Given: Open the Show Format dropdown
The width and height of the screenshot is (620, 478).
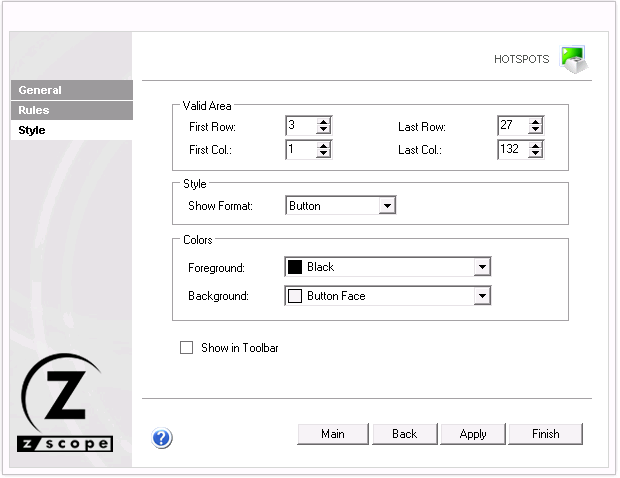Looking at the screenshot, I should pyautogui.click(x=387, y=206).
